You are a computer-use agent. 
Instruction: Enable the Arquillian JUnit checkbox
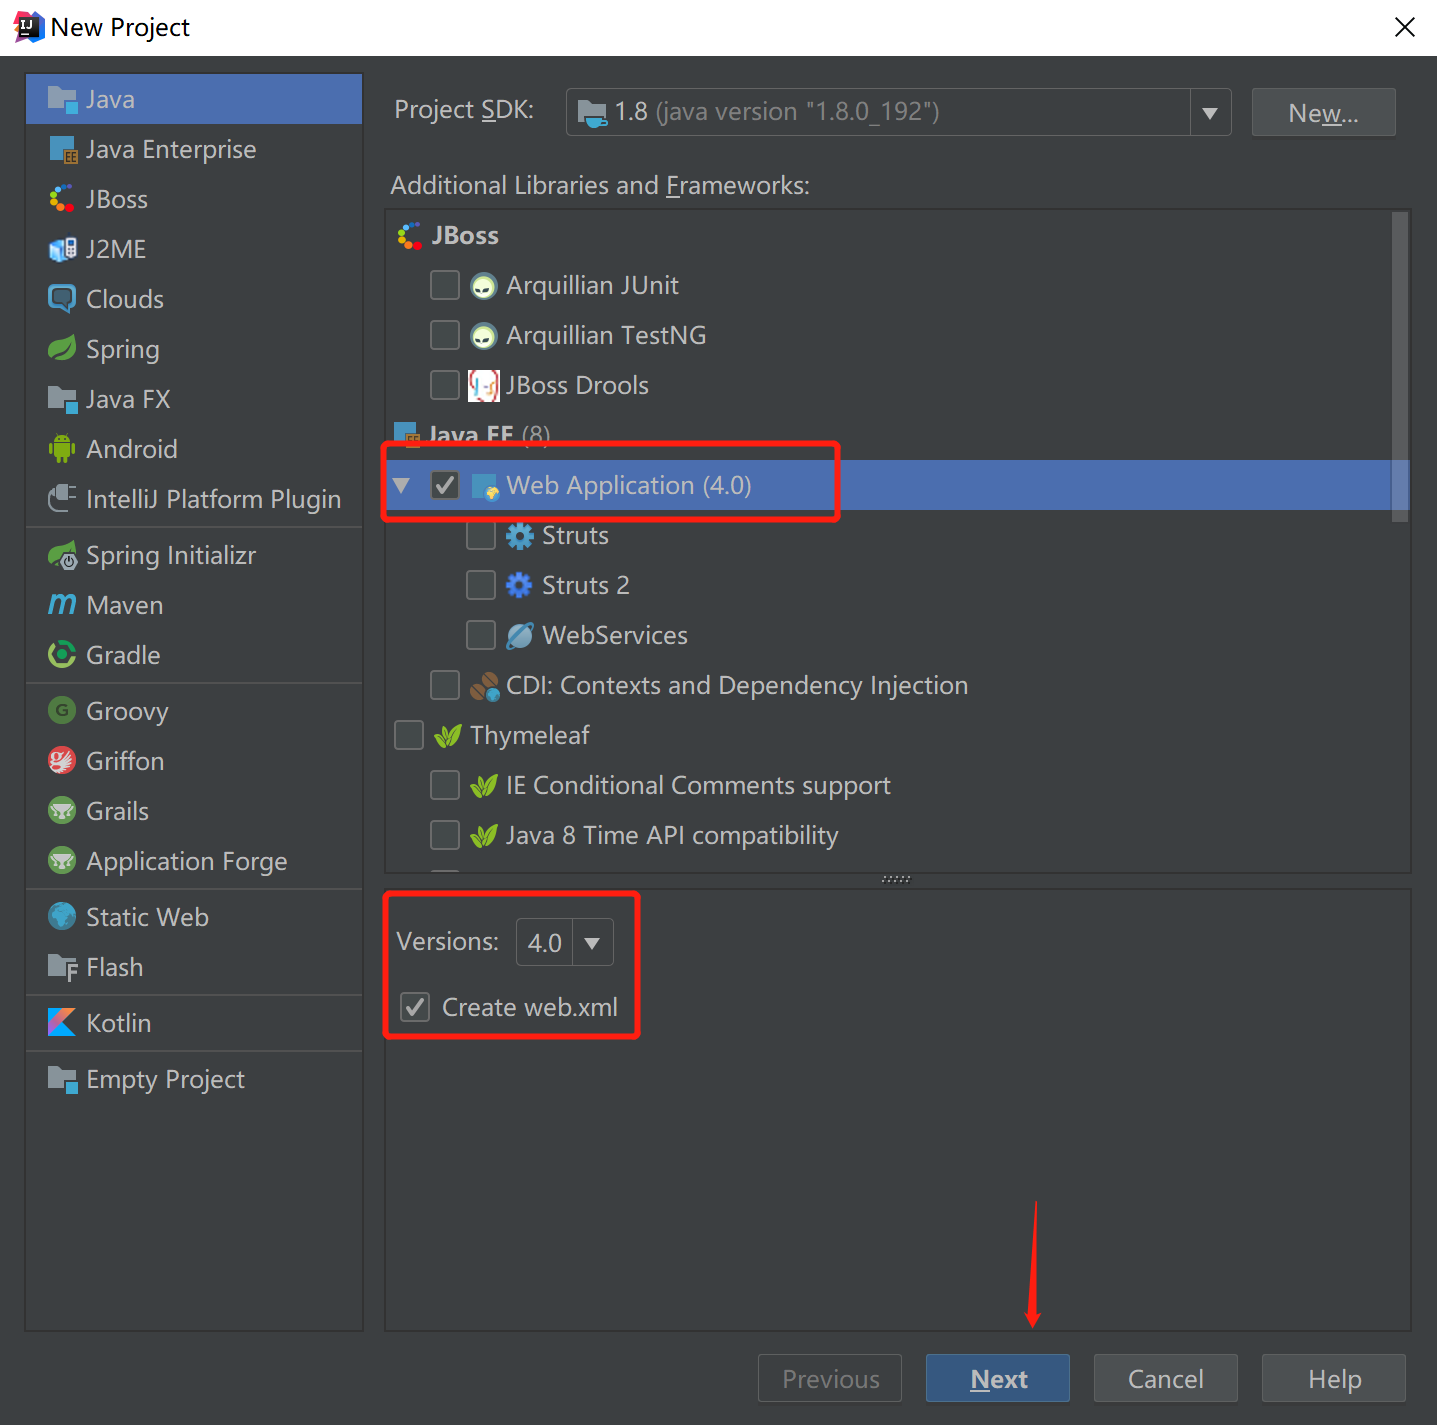445,285
